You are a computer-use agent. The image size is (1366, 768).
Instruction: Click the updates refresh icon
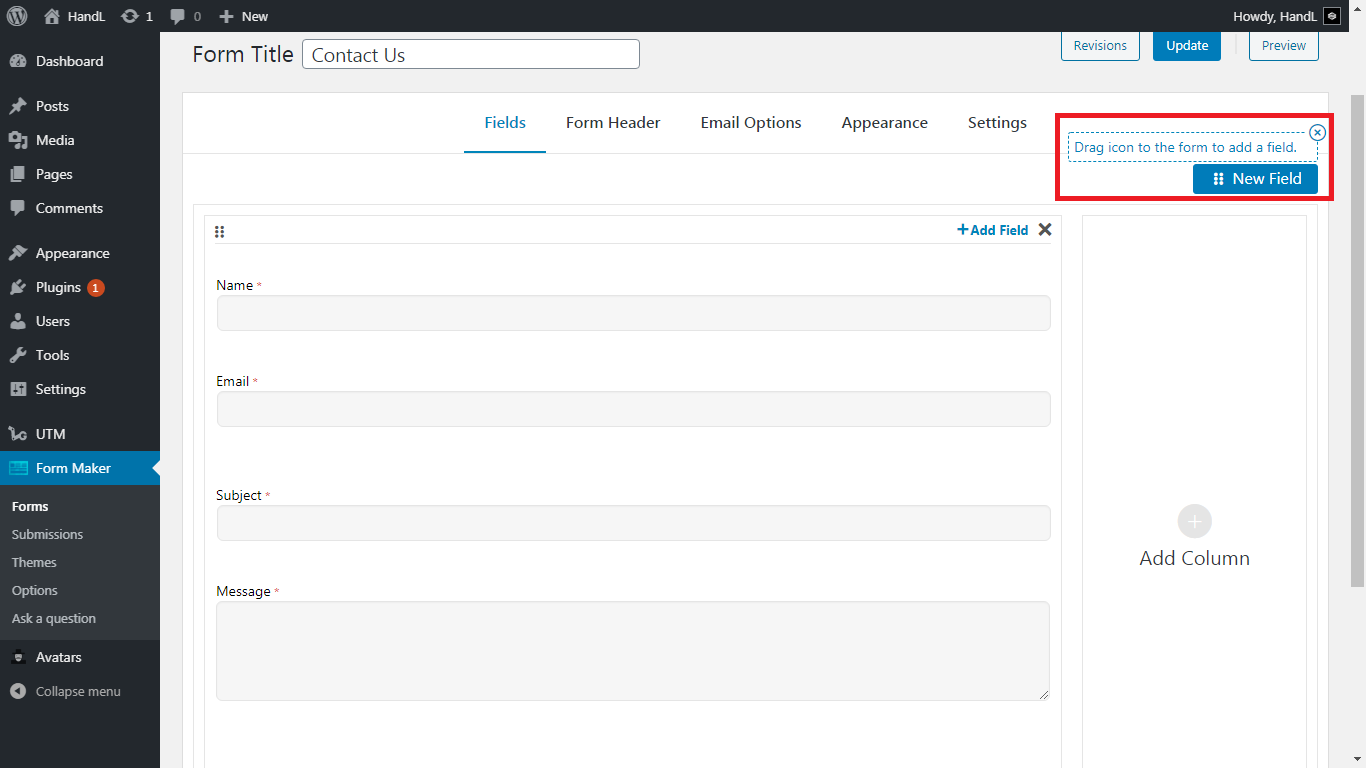click(x=130, y=16)
